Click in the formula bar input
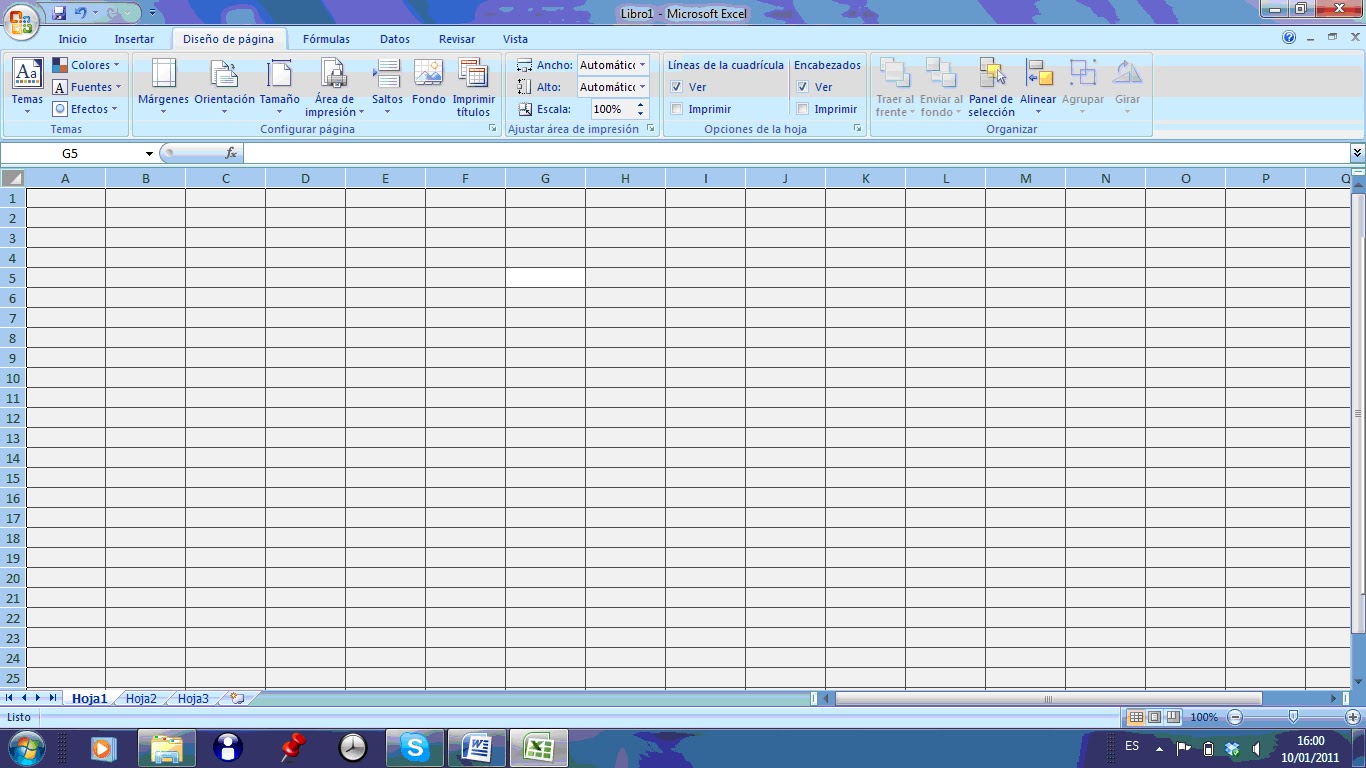This screenshot has width=1366, height=768. [795, 153]
